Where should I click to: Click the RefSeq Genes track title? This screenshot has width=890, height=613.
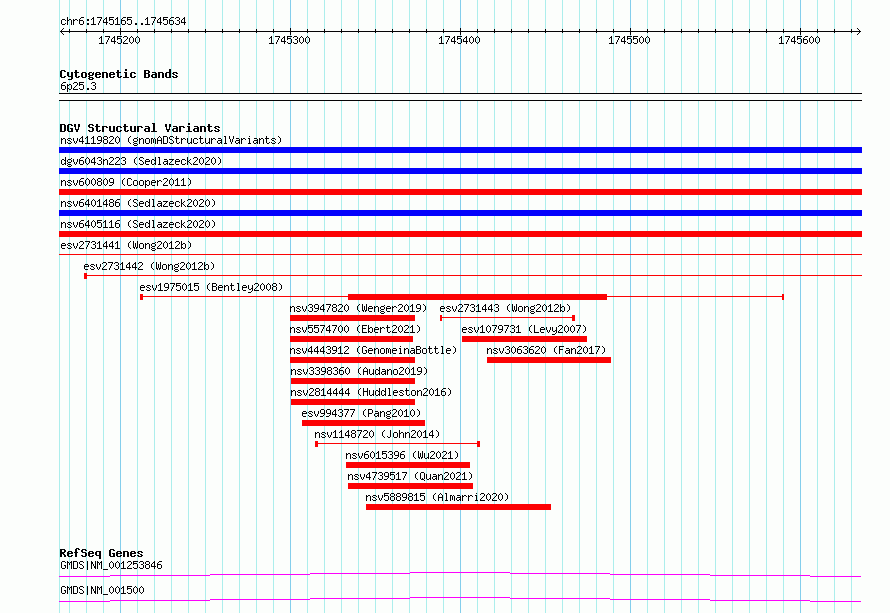[x=101, y=553]
